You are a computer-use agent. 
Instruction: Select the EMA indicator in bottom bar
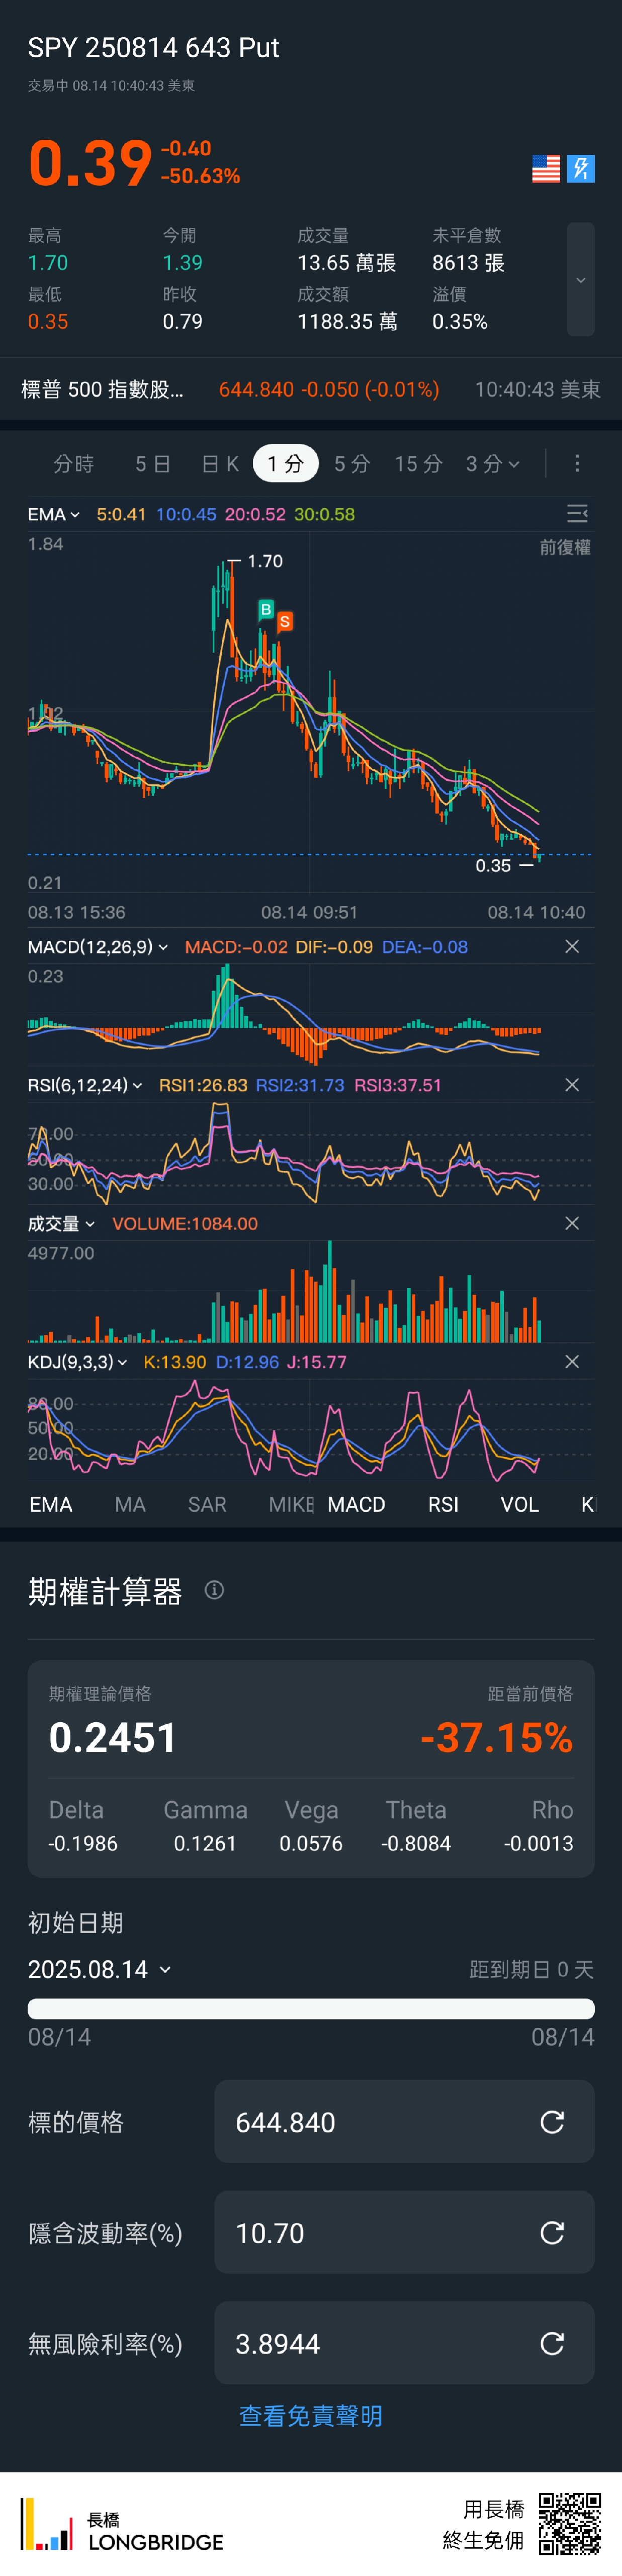[x=51, y=1504]
